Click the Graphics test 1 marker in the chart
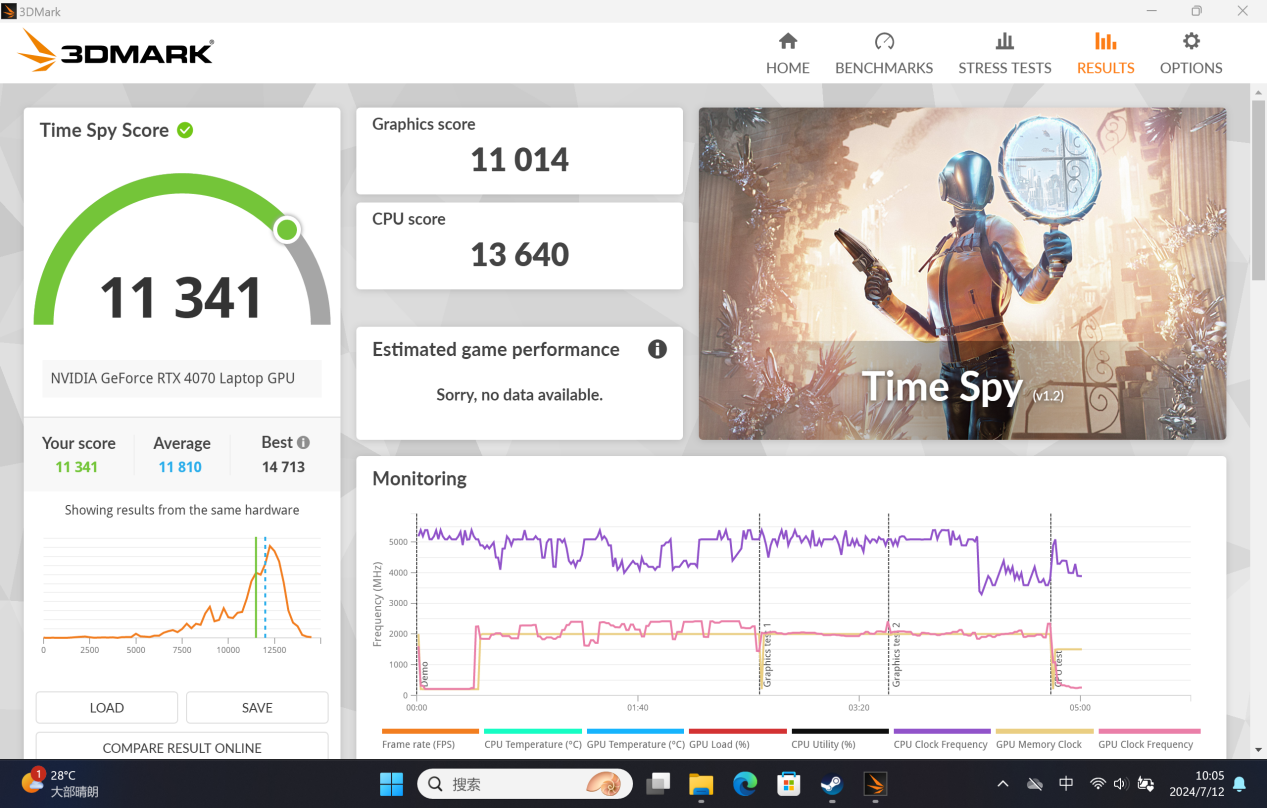 click(x=767, y=654)
